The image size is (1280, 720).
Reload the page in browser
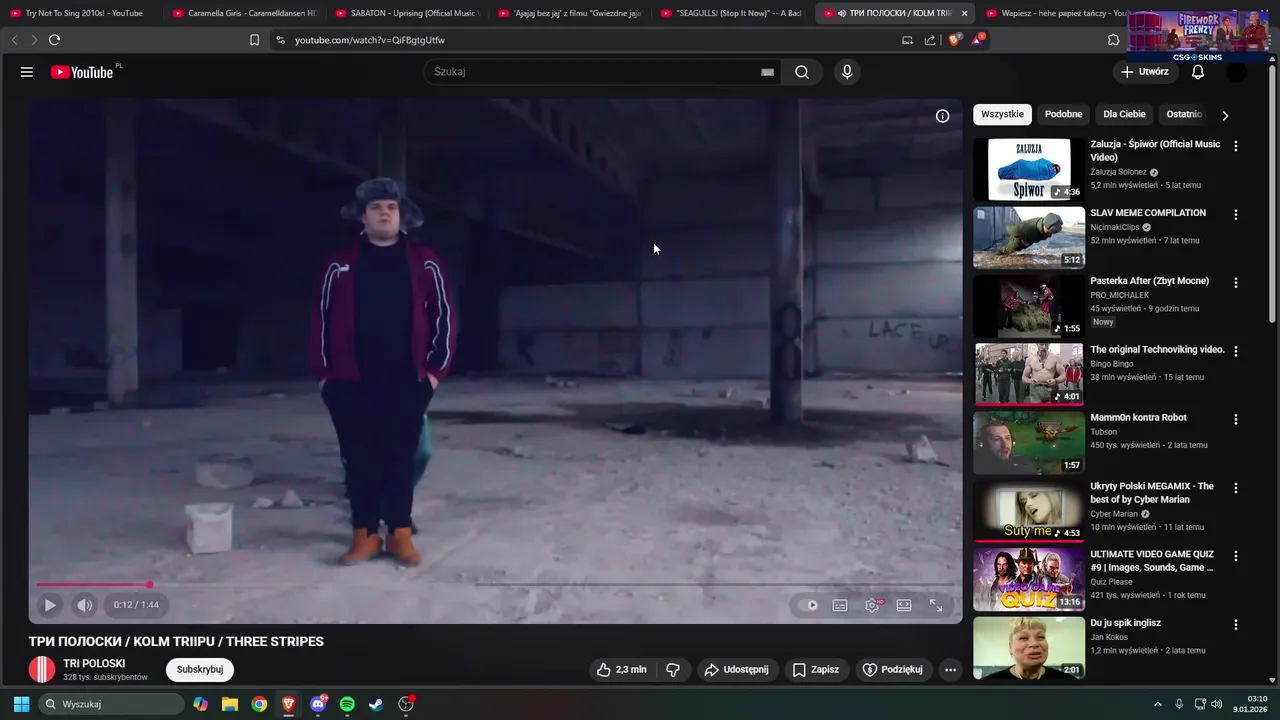pyautogui.click(x=54, y=40)
